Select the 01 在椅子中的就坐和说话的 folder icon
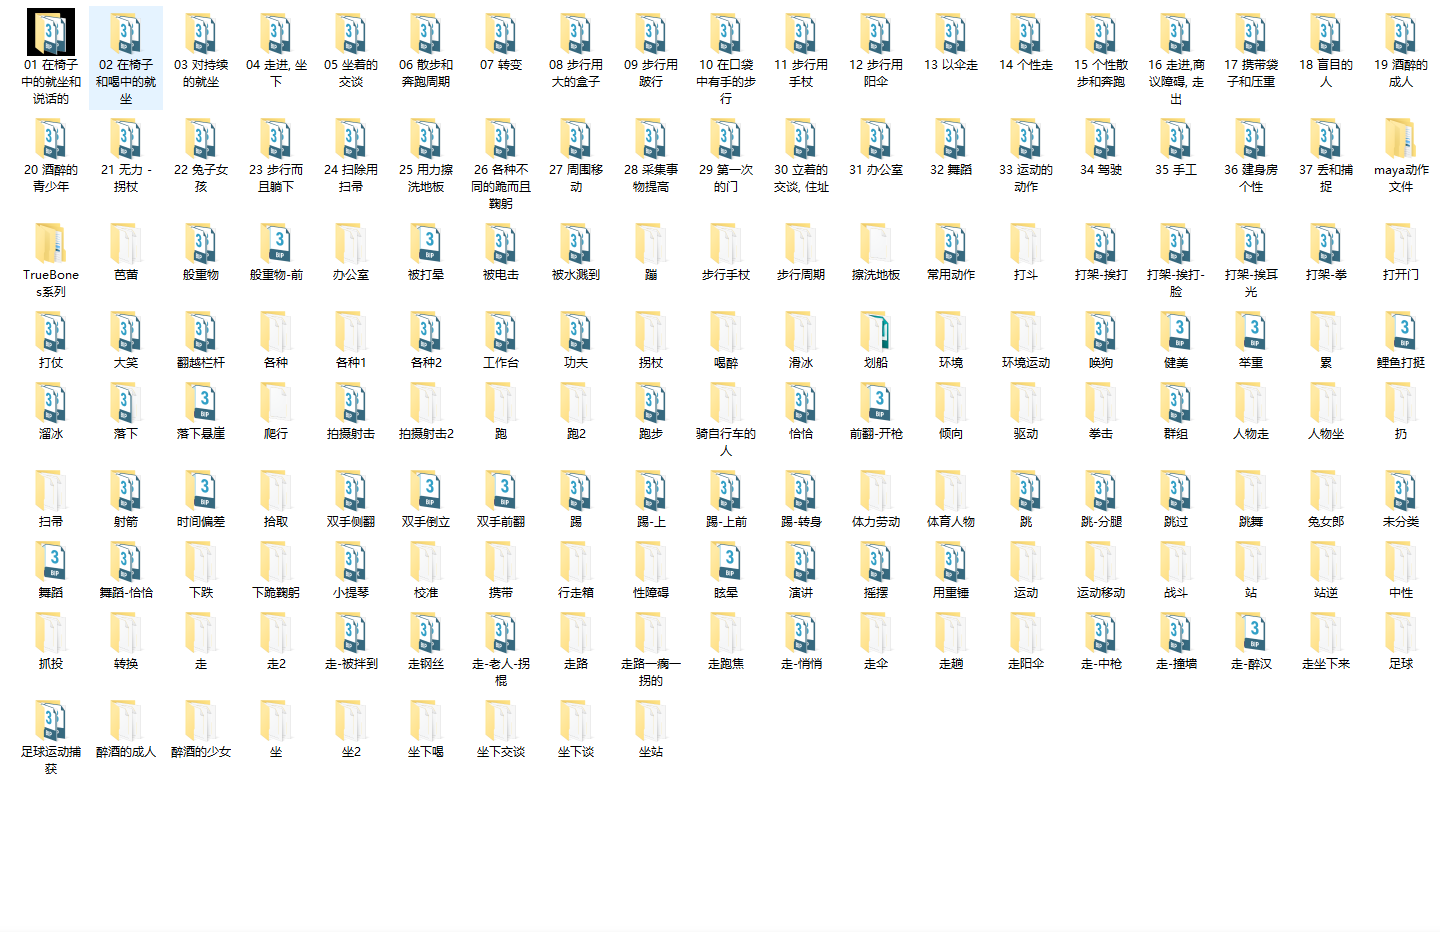Screen dimensions: 1440x932 click(51, 32)
